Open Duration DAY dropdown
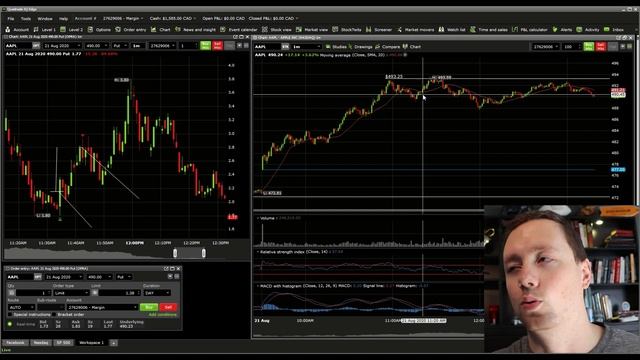The image size is (640, 360). [x=157, y=293]
